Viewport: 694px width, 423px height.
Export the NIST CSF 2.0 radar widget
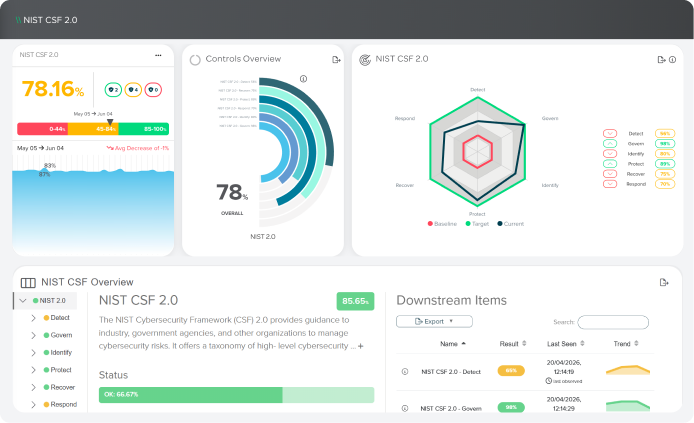(x=662, y=60)
